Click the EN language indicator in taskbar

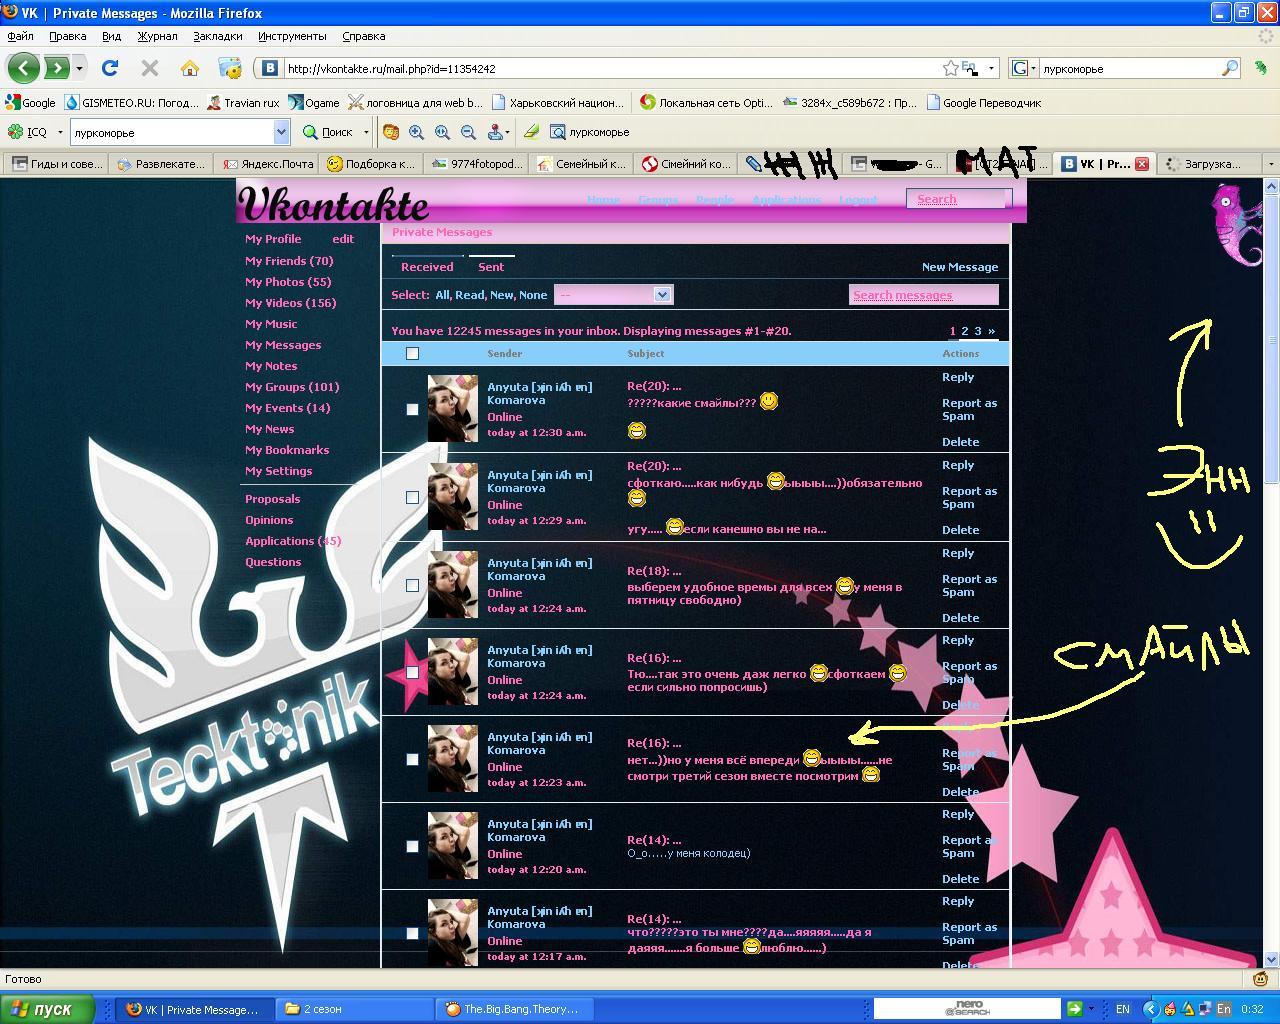pos(1123,1009)
